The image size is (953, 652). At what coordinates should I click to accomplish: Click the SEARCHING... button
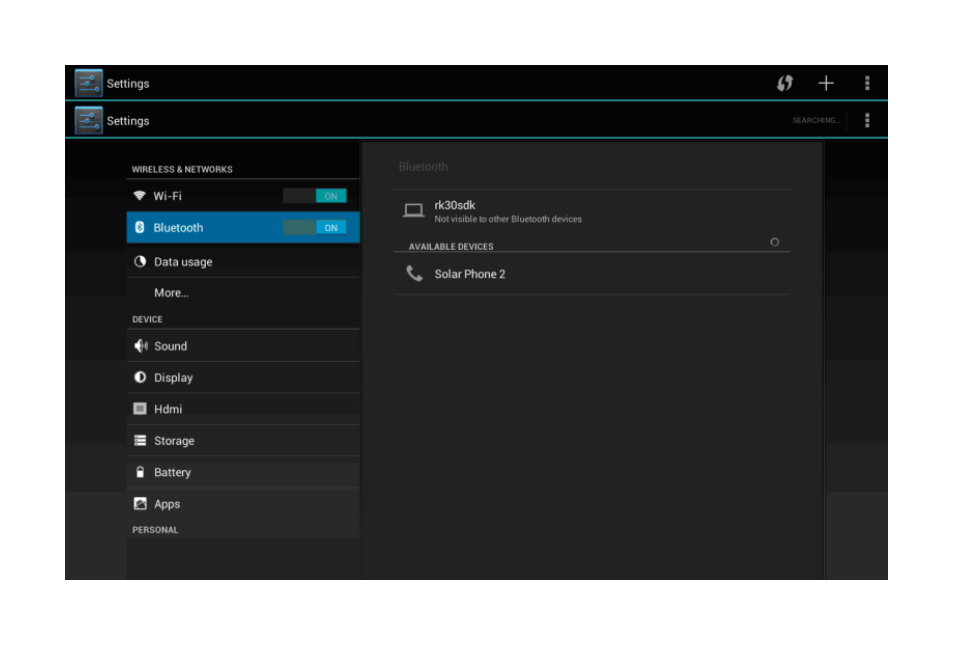(x=816, y=120)
